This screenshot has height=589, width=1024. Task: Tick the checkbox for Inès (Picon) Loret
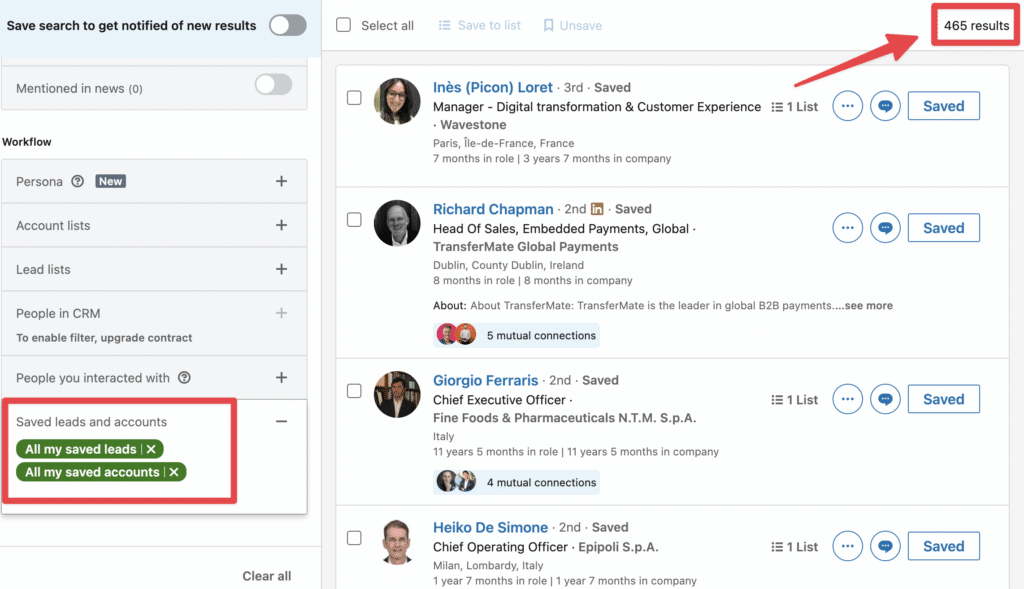[354, 98]
